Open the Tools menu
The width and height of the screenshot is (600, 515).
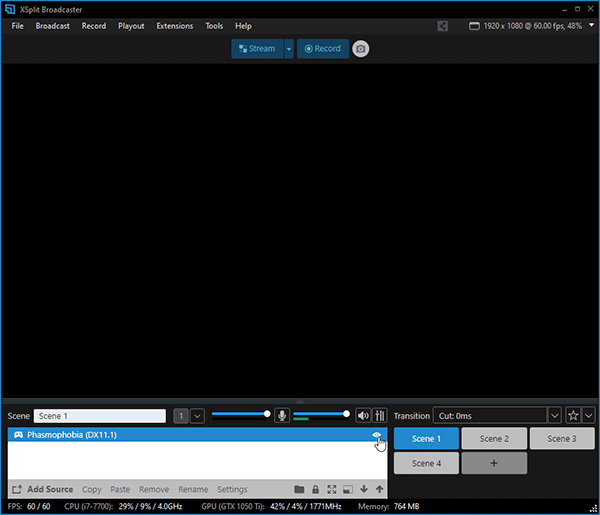click(x=214, y=26)
